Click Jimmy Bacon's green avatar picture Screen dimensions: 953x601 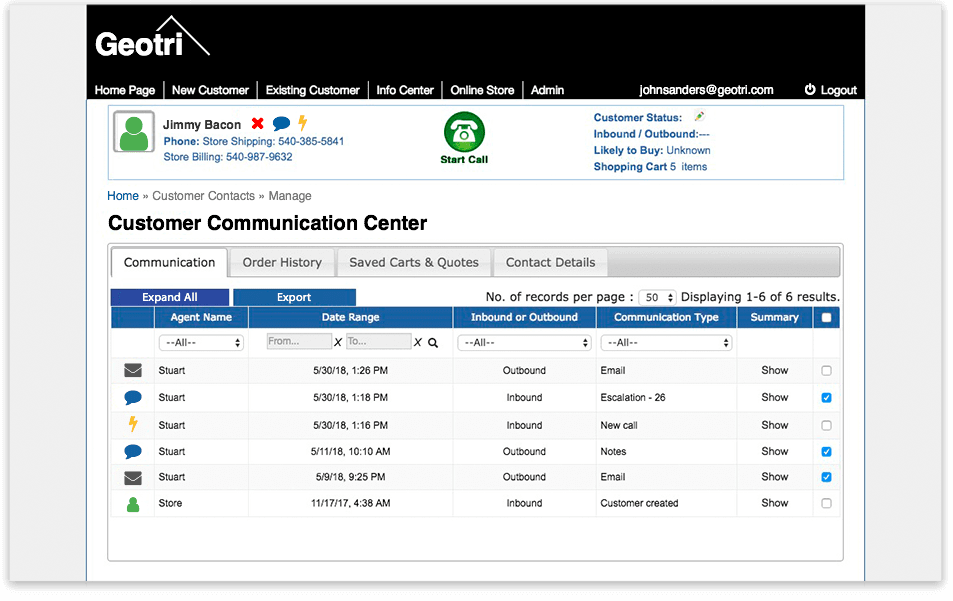134,131
